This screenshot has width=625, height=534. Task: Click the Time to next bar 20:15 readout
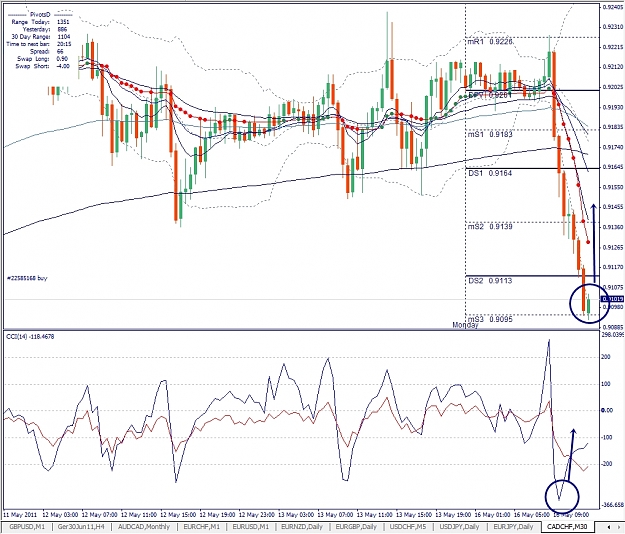point(39,44)
